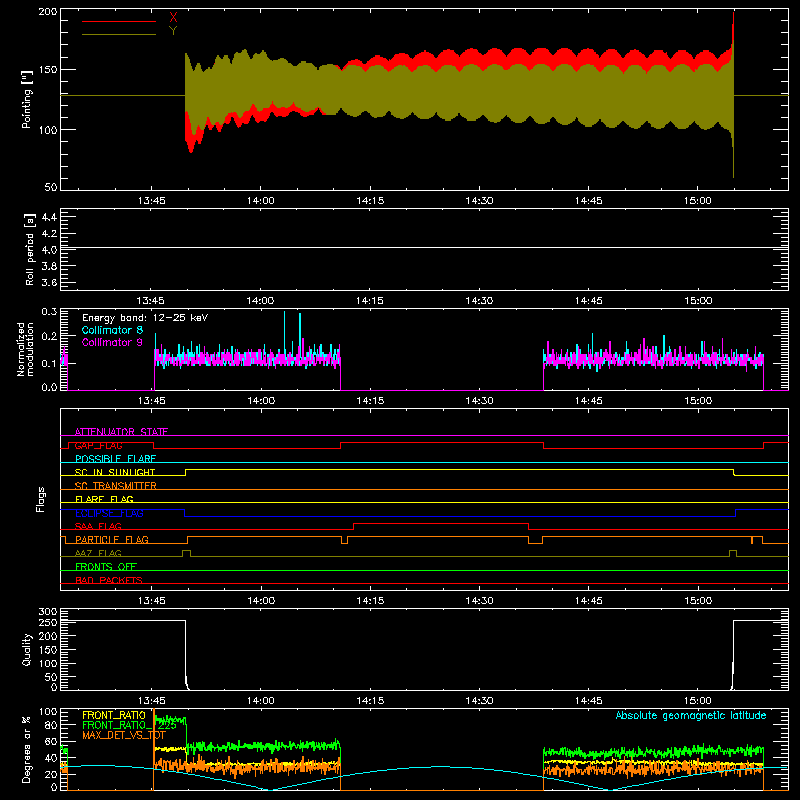Click the SC_TRANSMITTER flag label
This screenshot has width=800, height=800.
(x=116, y=486)
